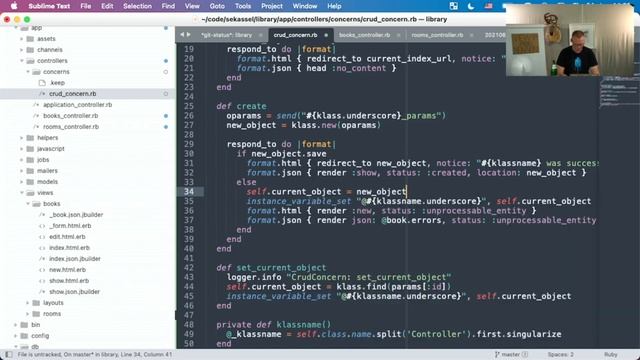Image resolution: width=640 pixels, height=360 pixels.
Task: Switch to the git-status library tab
Action: click(x=227, y=35)
